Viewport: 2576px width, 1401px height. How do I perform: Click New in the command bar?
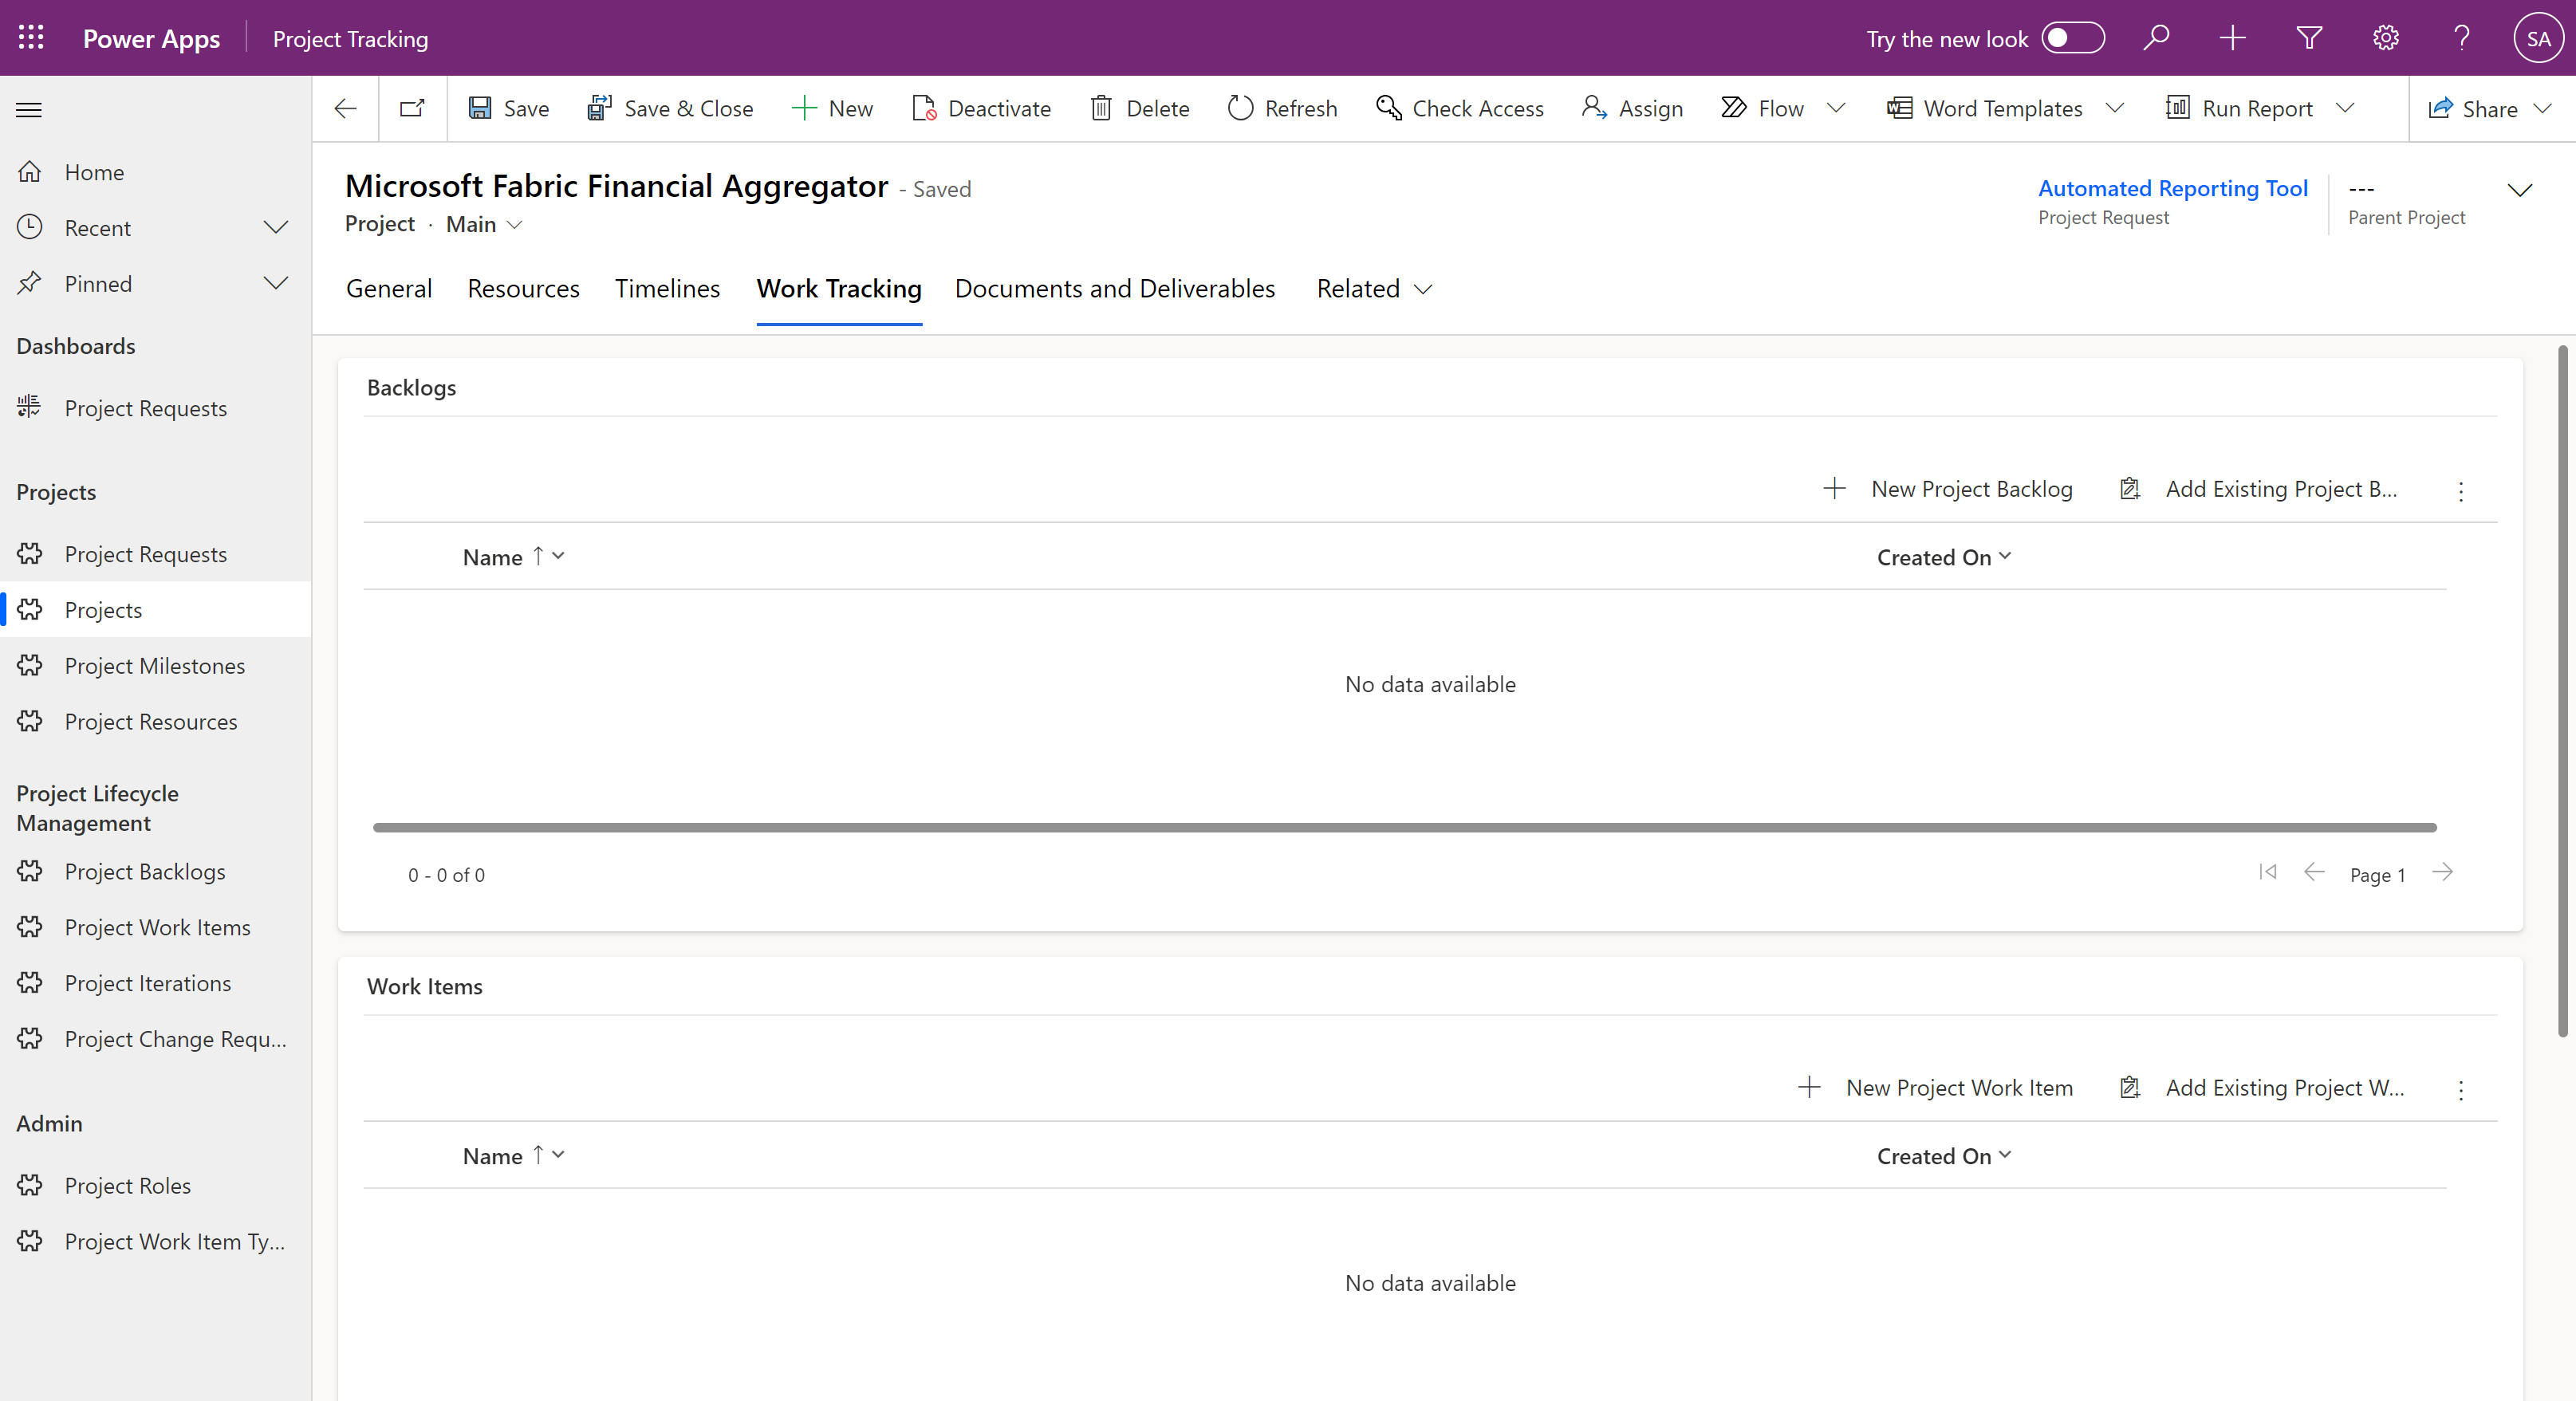(x=832, y=108)
